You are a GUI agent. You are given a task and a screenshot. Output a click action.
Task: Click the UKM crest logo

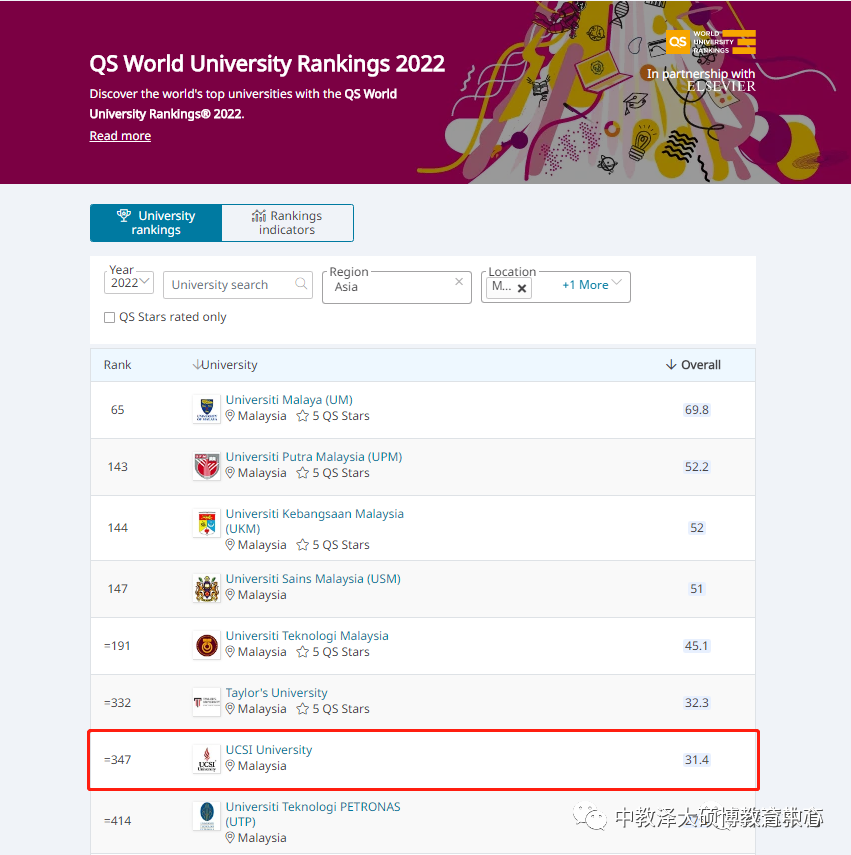(x=207, y=523)
